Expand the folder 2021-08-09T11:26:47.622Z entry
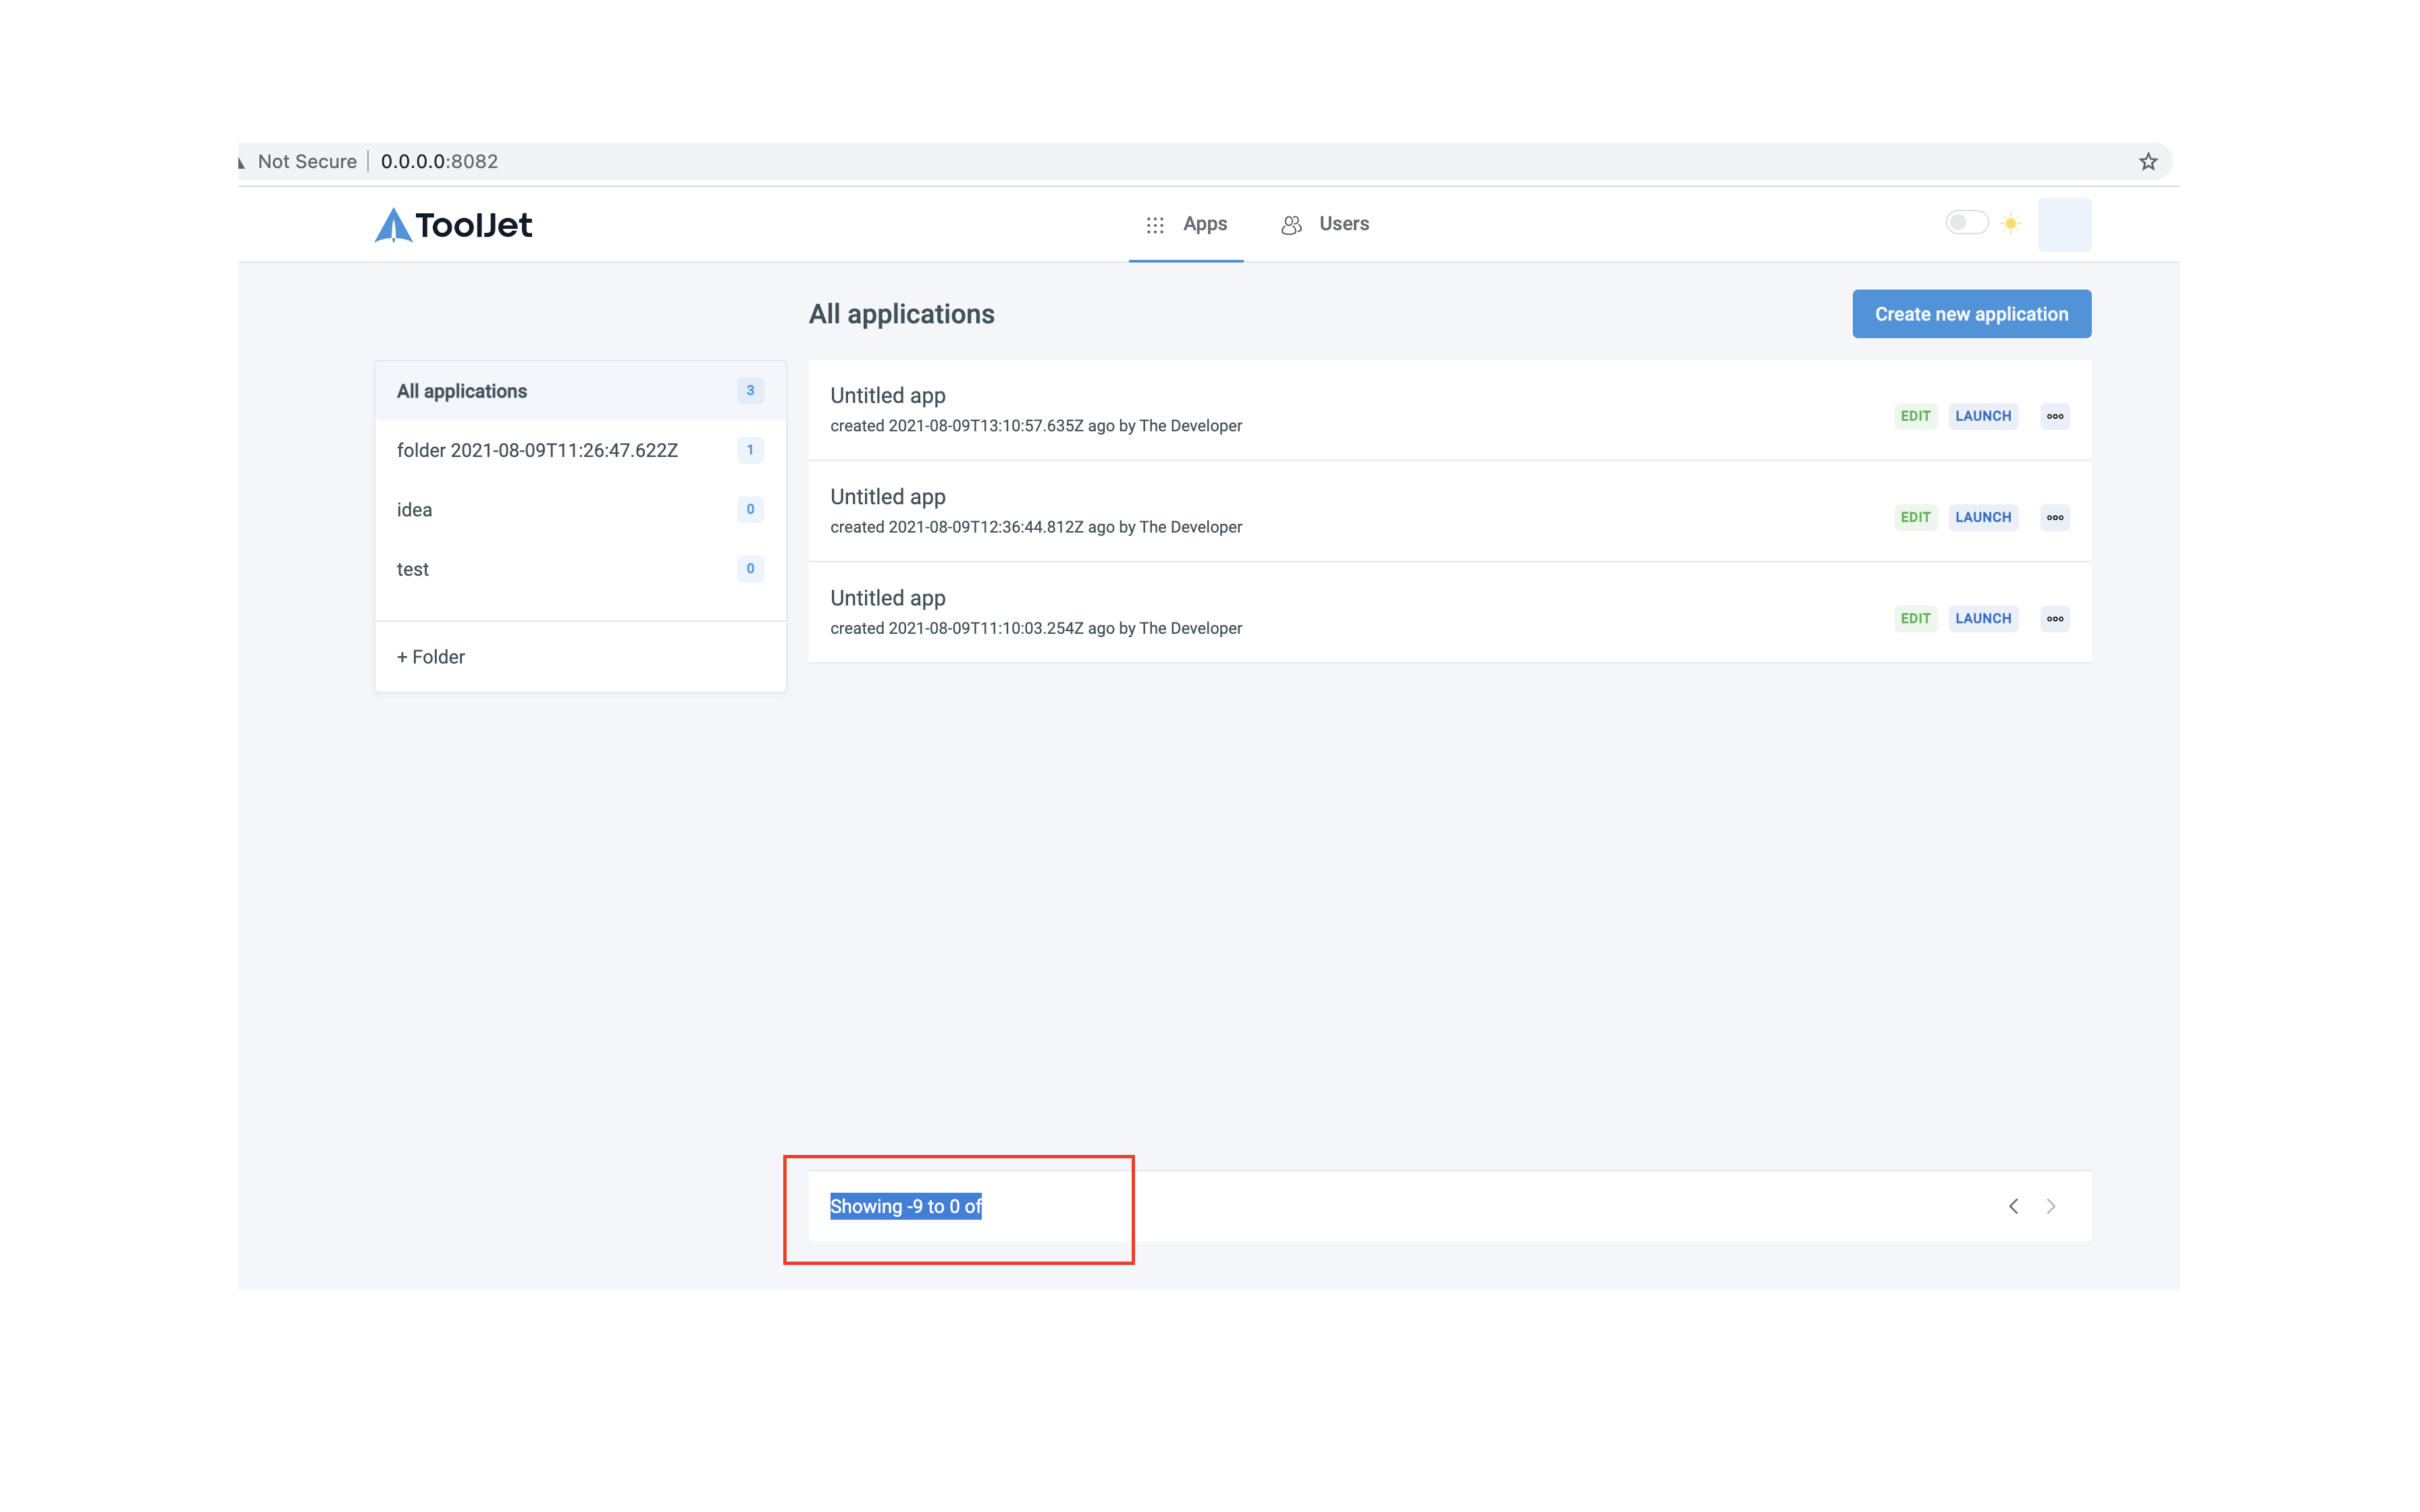 coord(537,450)
